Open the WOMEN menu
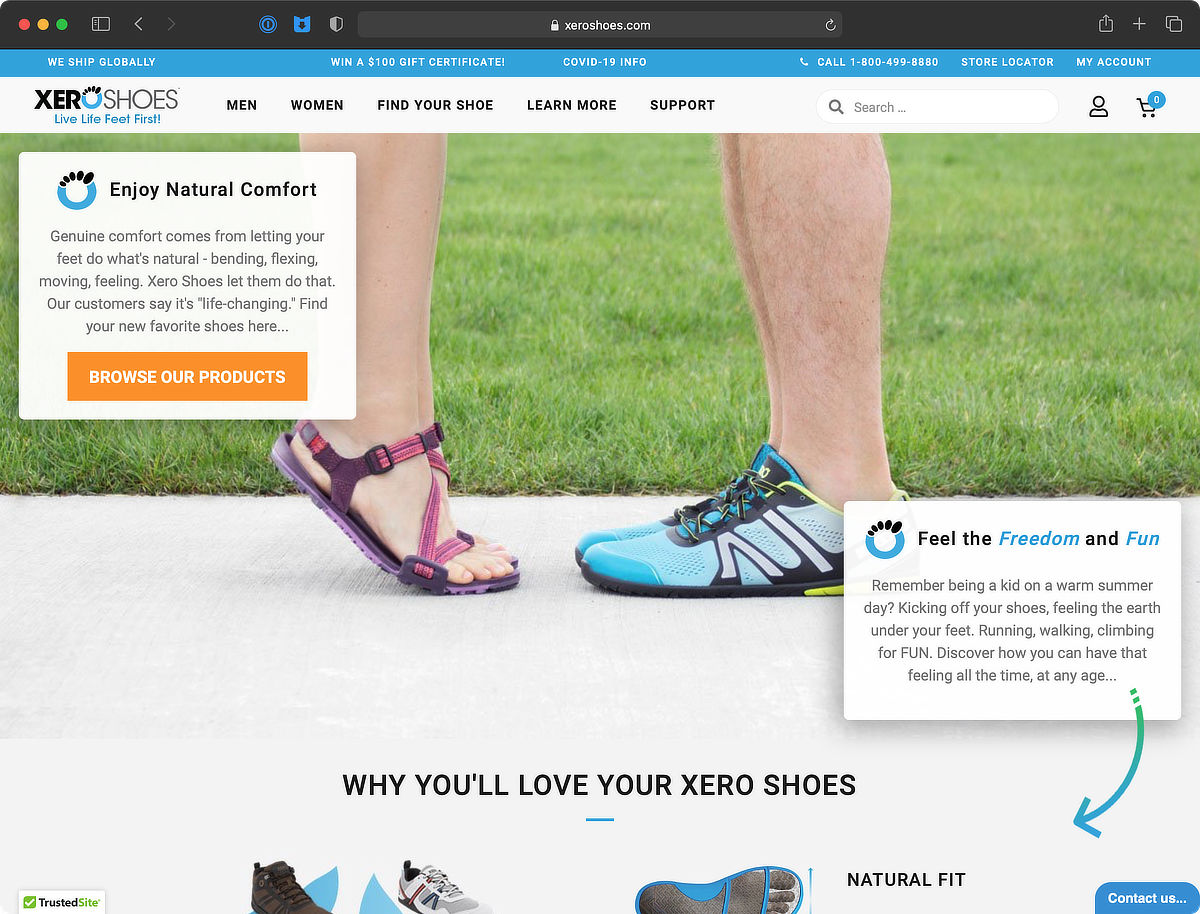 point(317,105)
